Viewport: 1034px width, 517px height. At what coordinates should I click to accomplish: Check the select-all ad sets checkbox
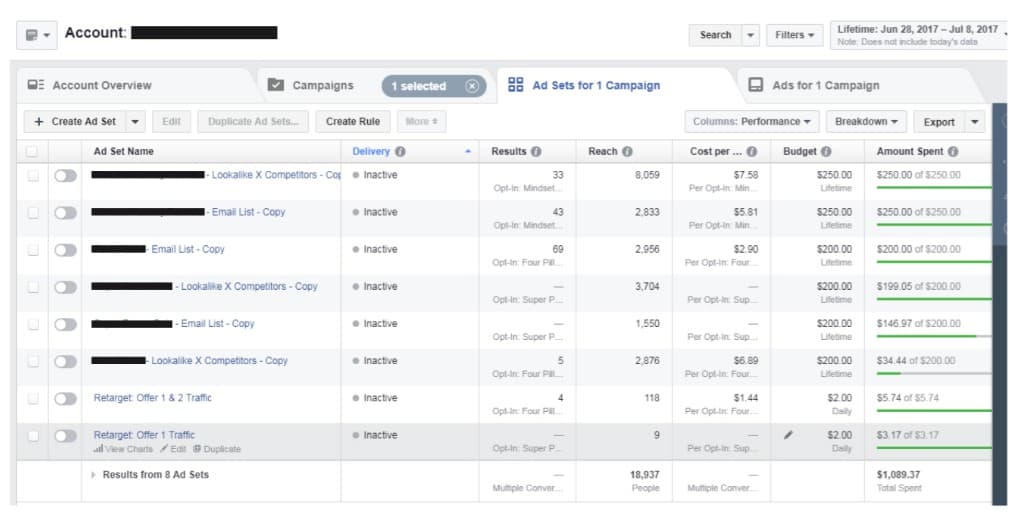32,152
